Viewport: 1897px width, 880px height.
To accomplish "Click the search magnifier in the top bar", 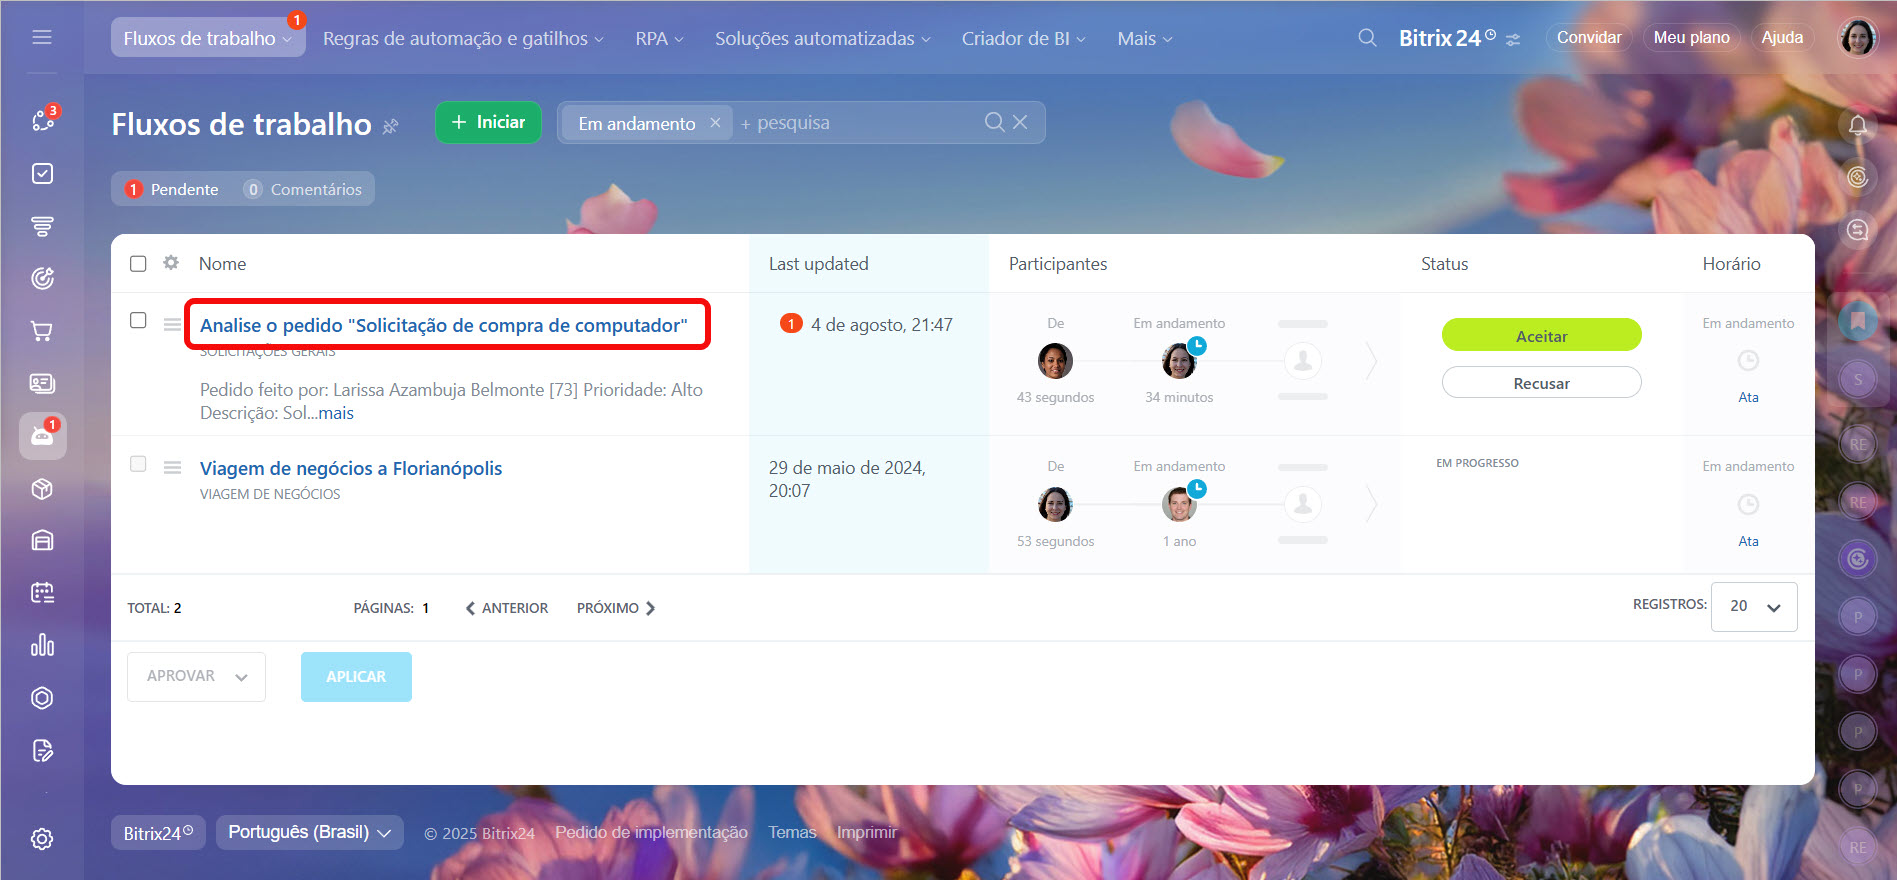I will click(x=1367, y=38).
